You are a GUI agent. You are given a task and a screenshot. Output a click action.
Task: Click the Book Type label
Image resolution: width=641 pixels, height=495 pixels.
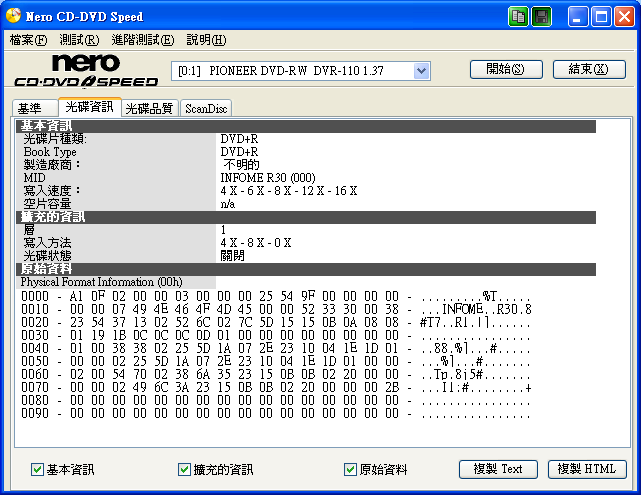[x=50, y=152]
